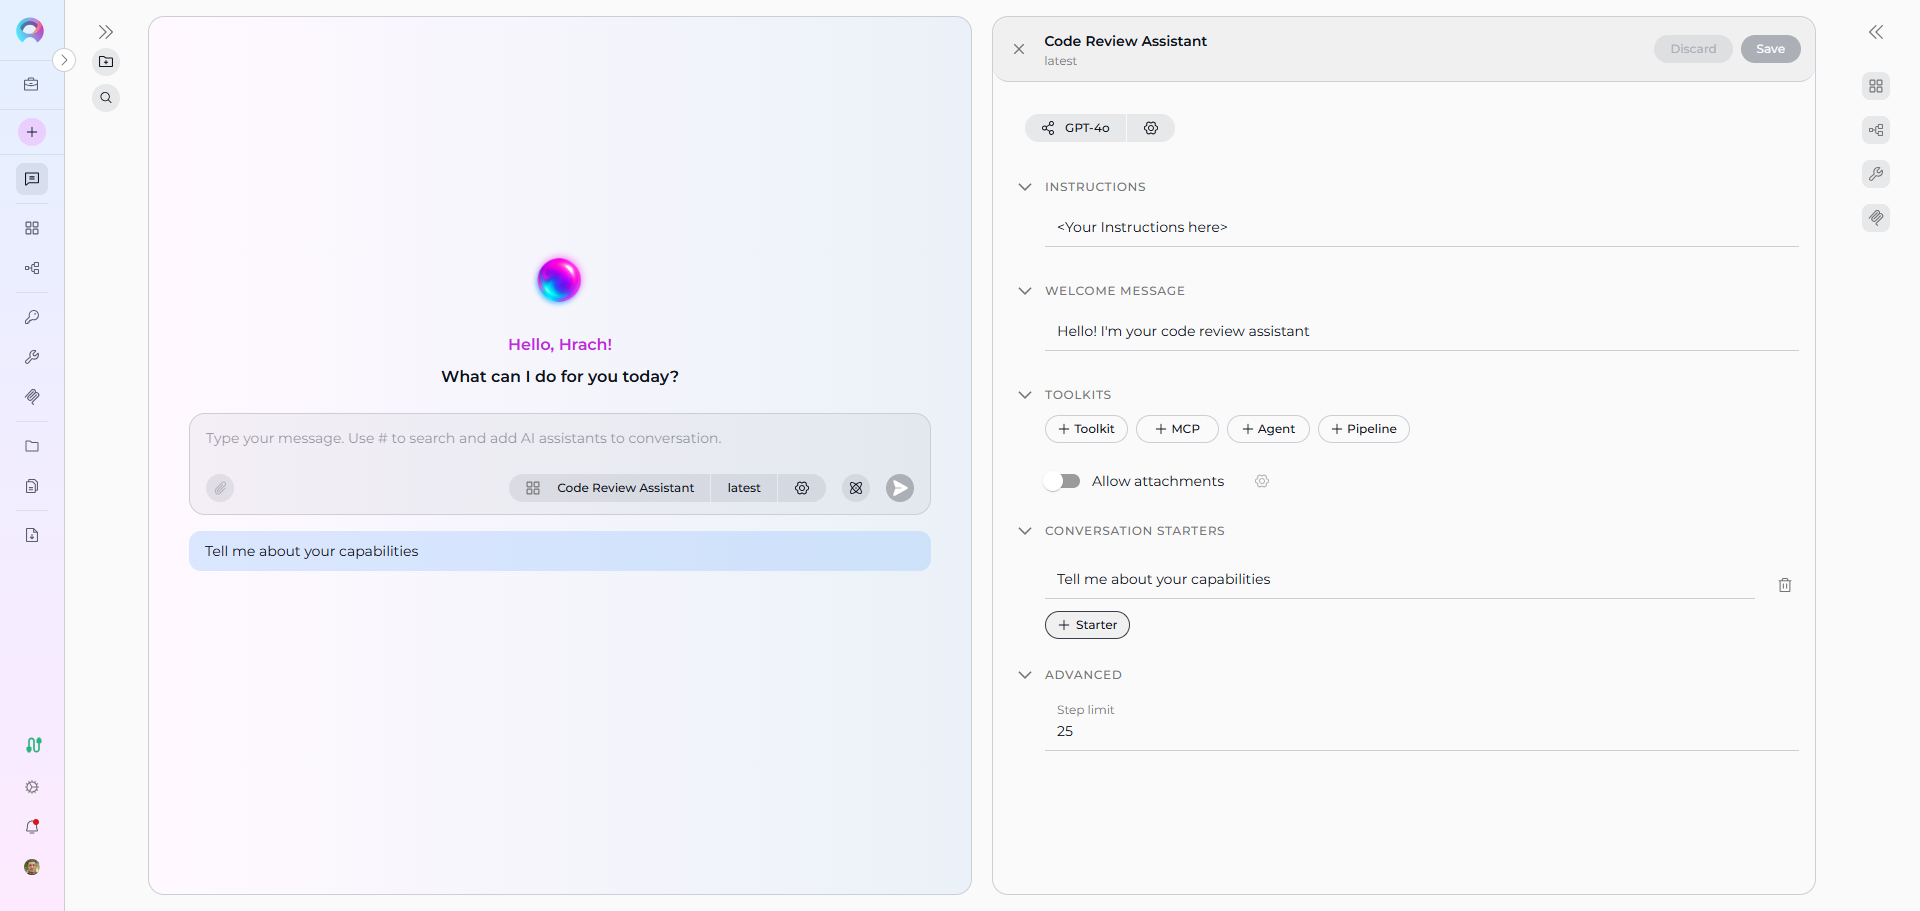Remove the assistant from chat input

coord(856,488)
